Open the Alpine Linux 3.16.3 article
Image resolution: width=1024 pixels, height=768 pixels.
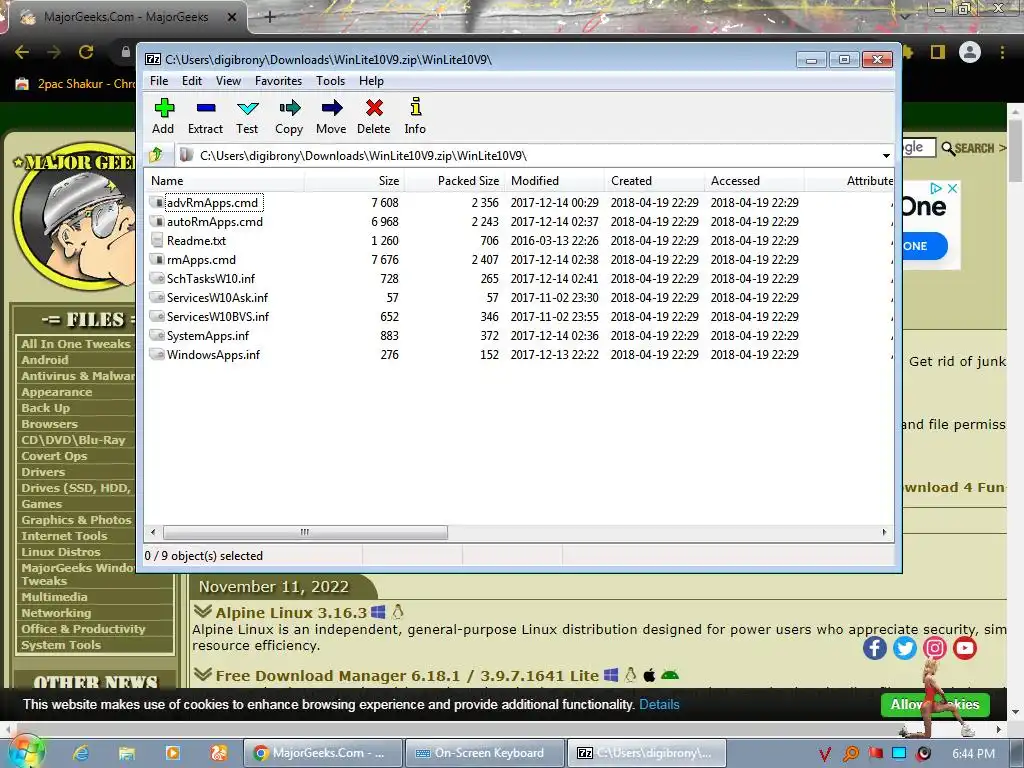coord(291,613)
